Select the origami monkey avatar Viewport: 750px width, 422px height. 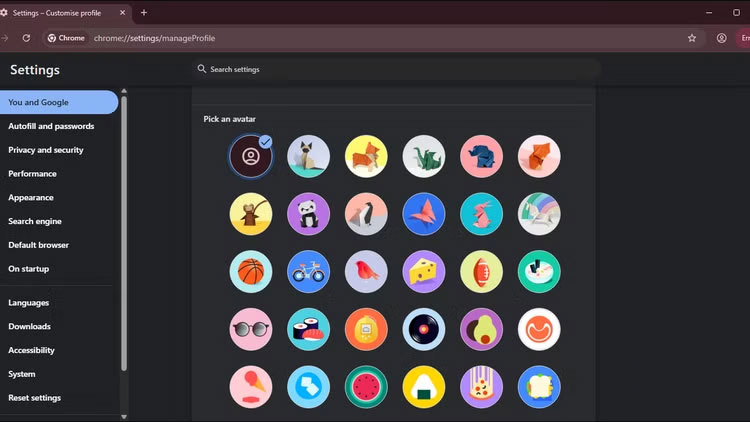tap(251, 214)
